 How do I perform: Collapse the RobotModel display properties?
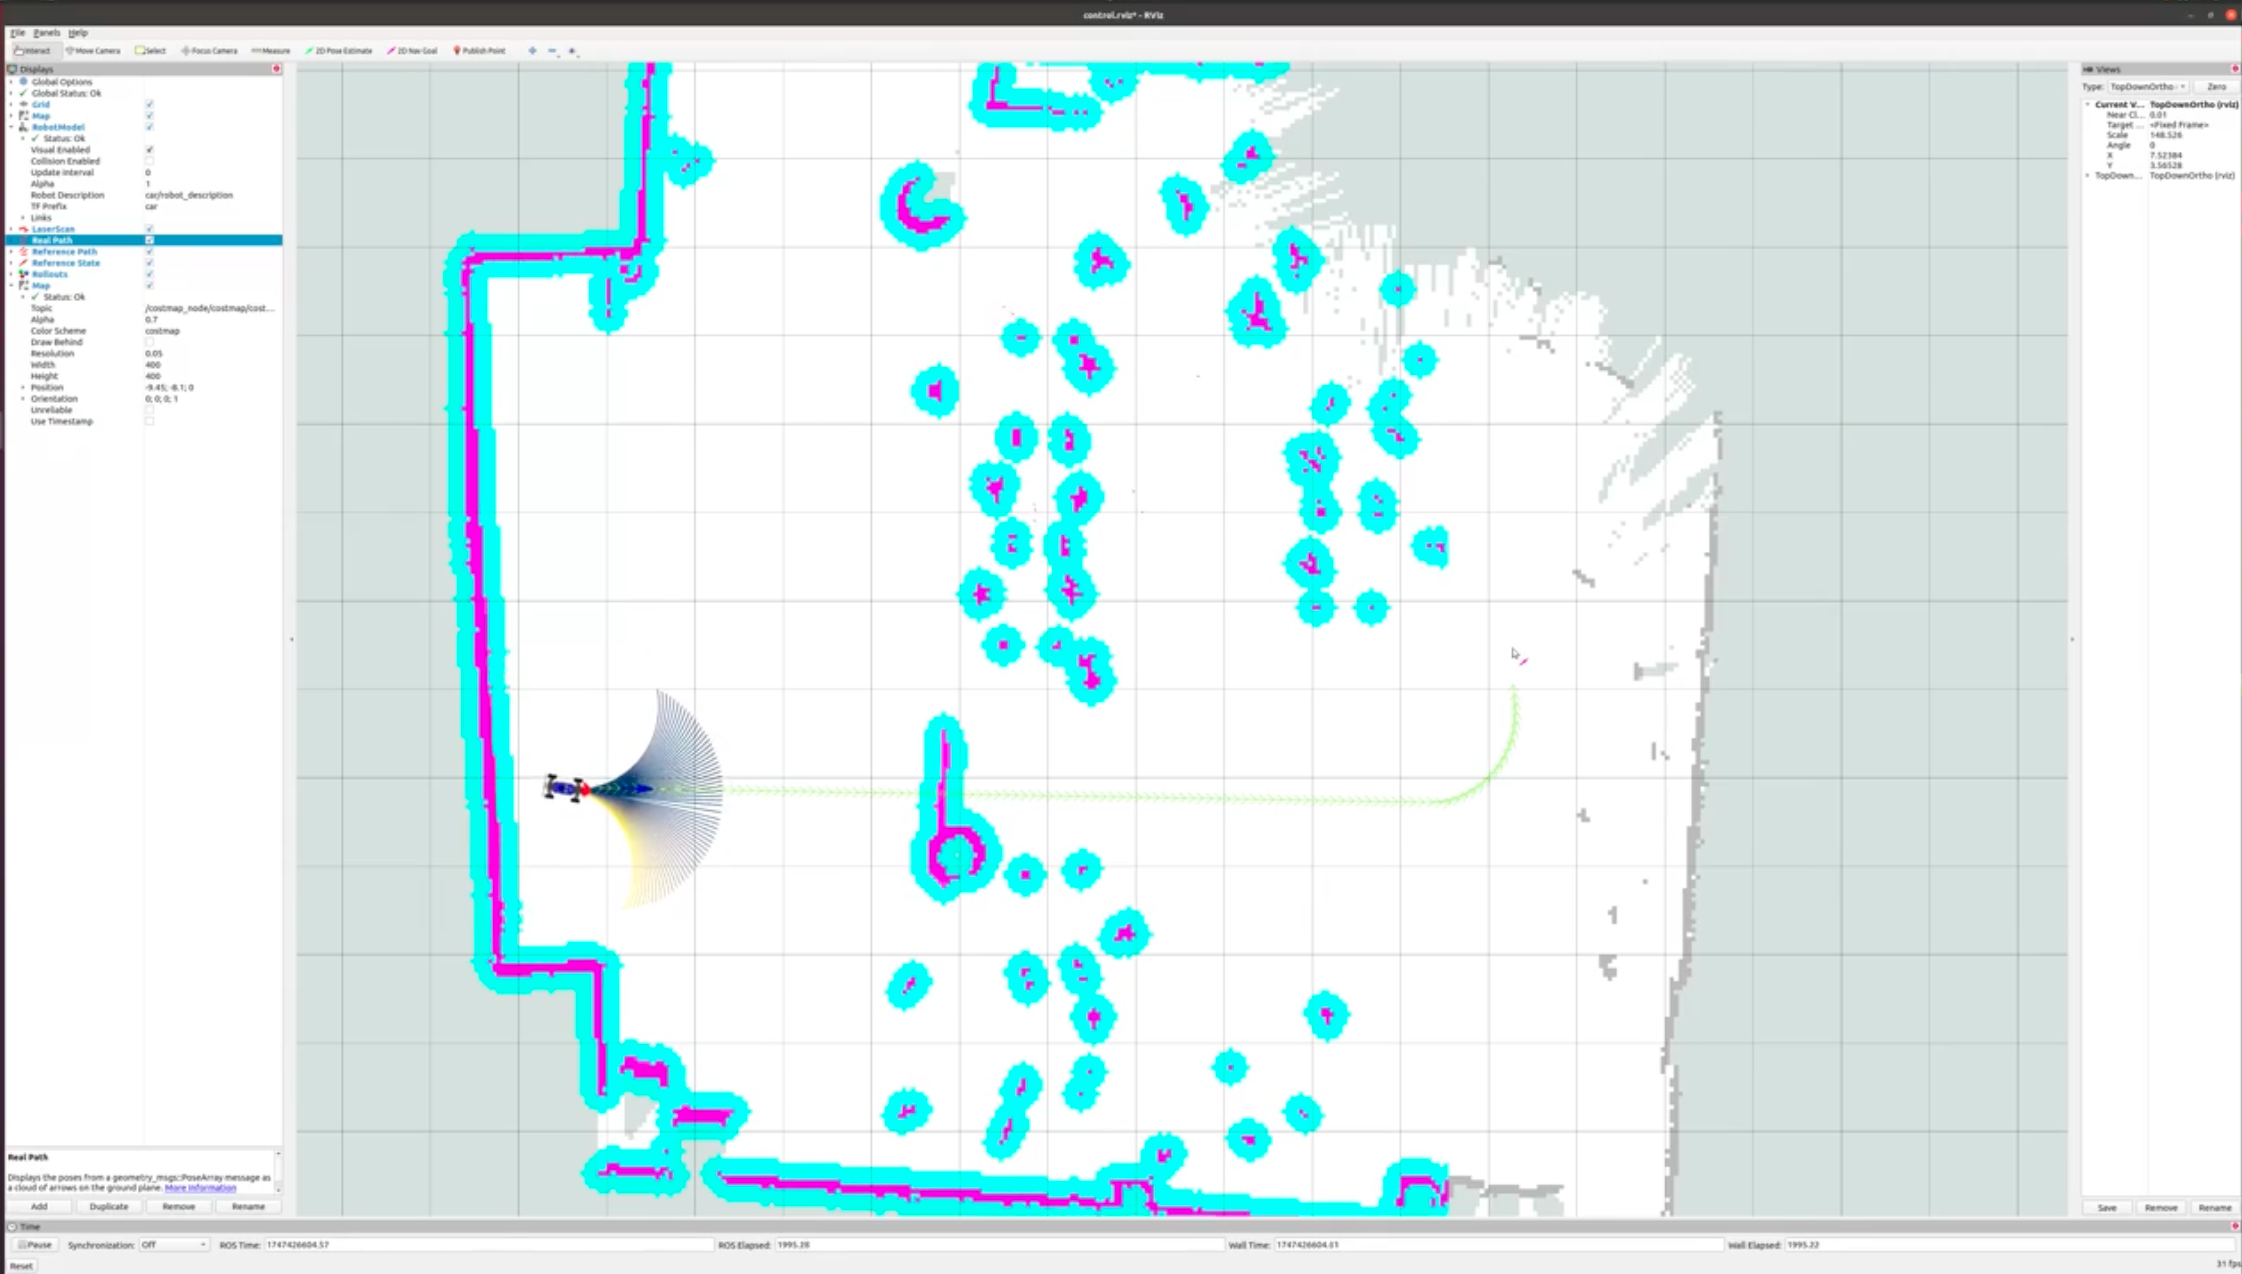pos(13,127)
